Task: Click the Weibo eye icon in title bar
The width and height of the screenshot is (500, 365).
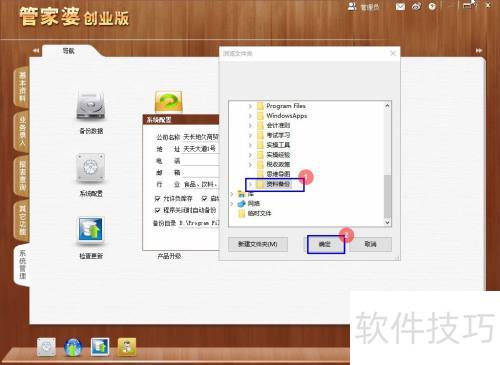Action: pos(416,6)
